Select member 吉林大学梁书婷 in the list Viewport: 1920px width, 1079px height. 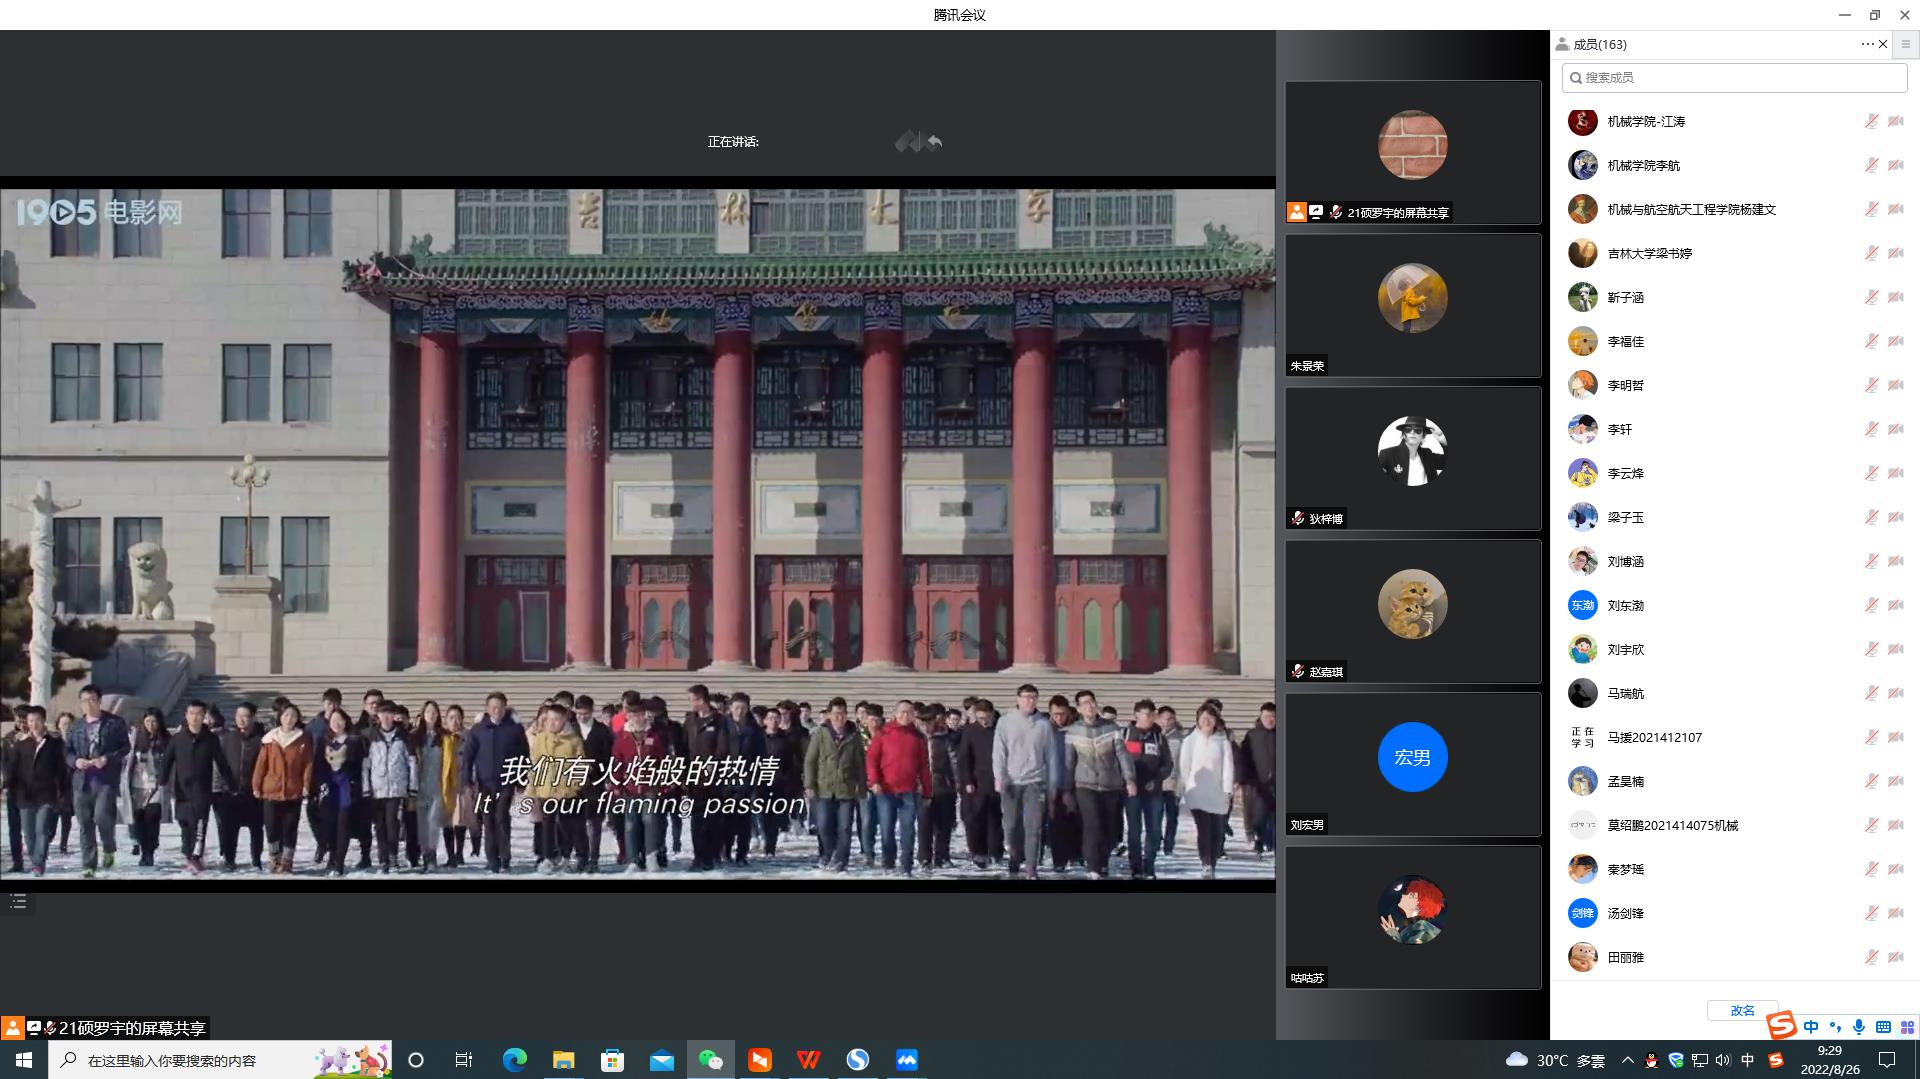[1649, 253]
